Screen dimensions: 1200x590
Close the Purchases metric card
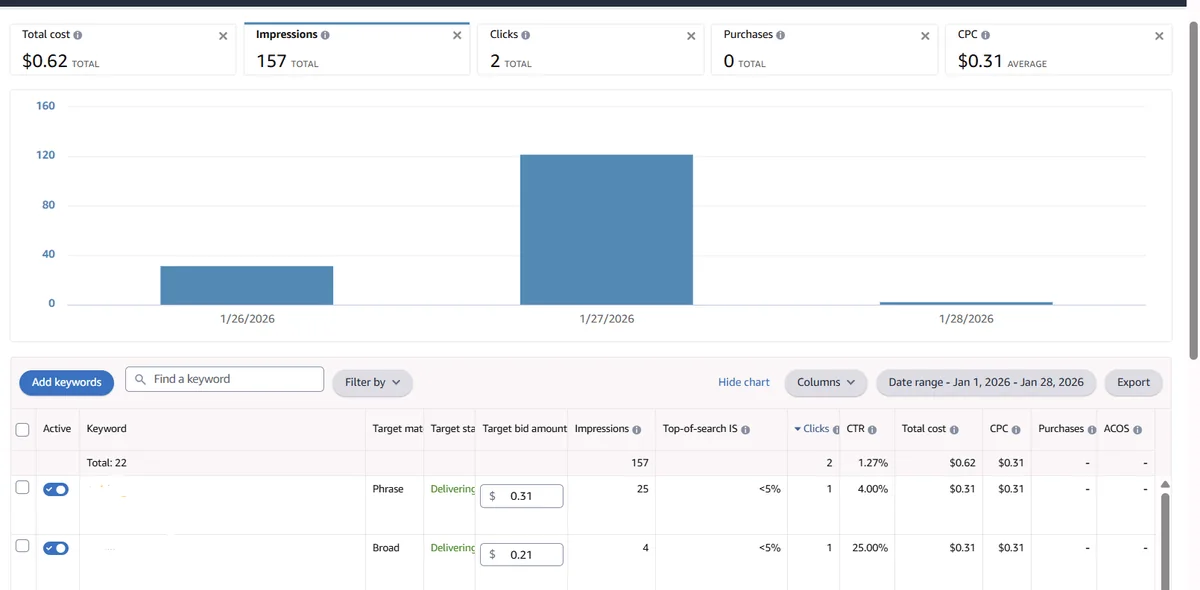(x=925, y=36)
